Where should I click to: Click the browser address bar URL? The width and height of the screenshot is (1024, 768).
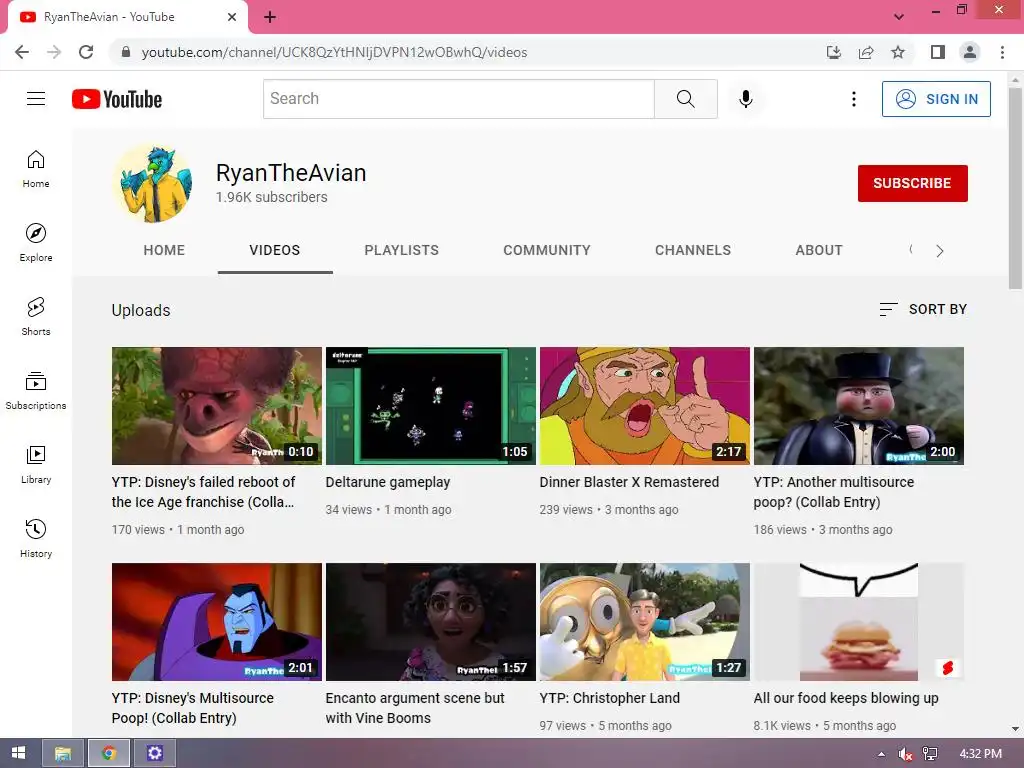[334, 52]
